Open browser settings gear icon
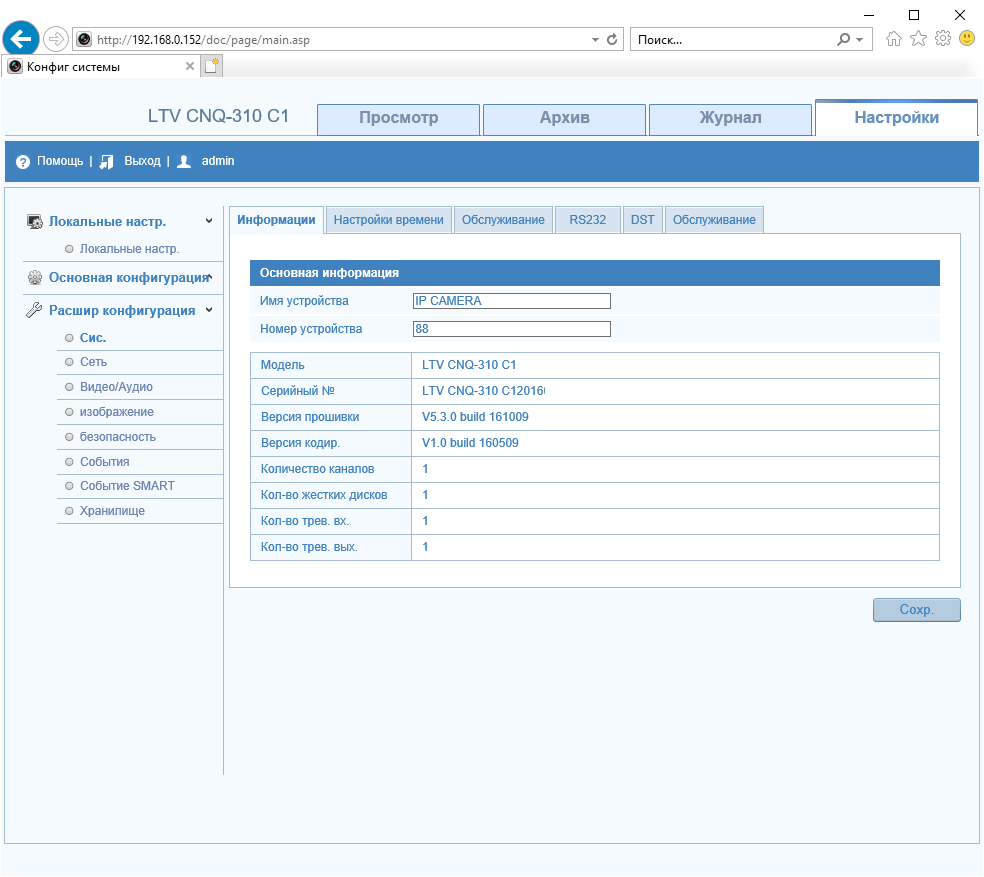Image resolution: width=984 pixels, height=877 pixels. pos(942,39)
